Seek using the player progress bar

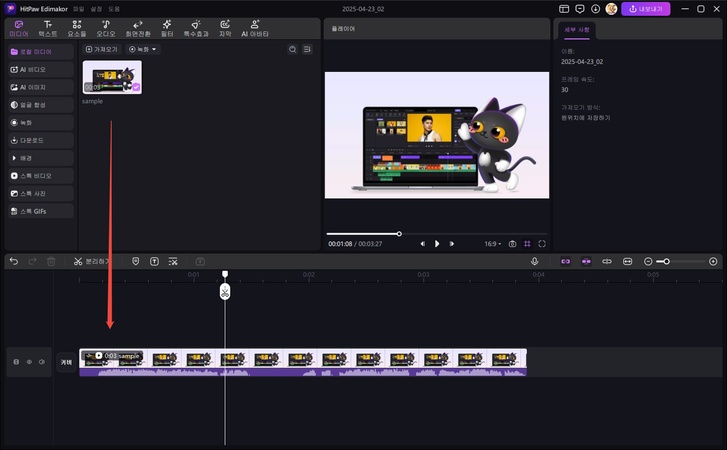437,234
